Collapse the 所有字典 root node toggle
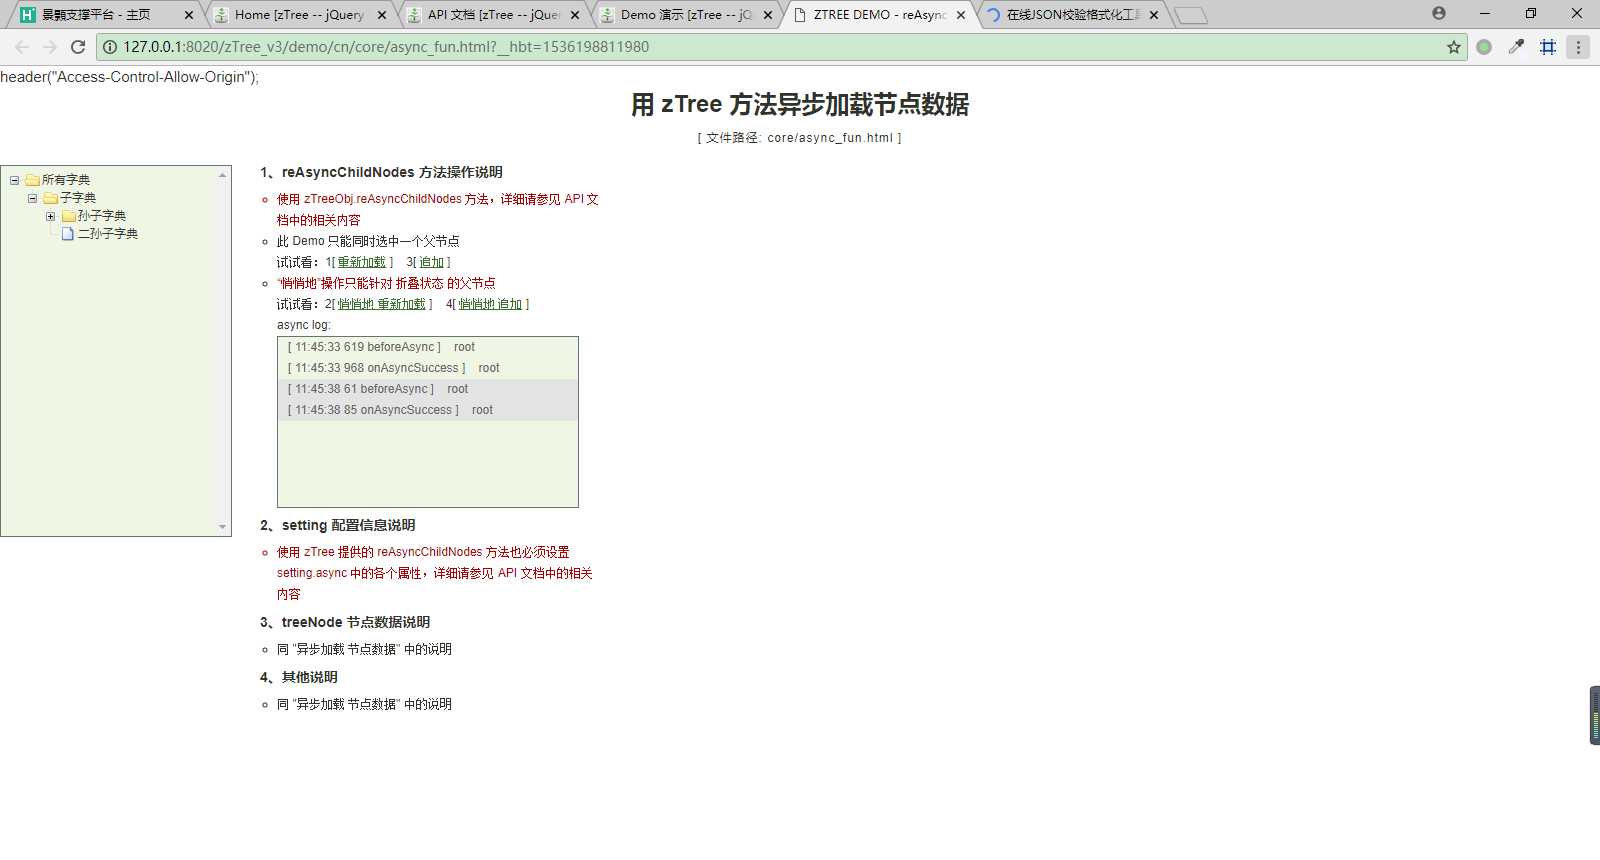 pos(15,180)
